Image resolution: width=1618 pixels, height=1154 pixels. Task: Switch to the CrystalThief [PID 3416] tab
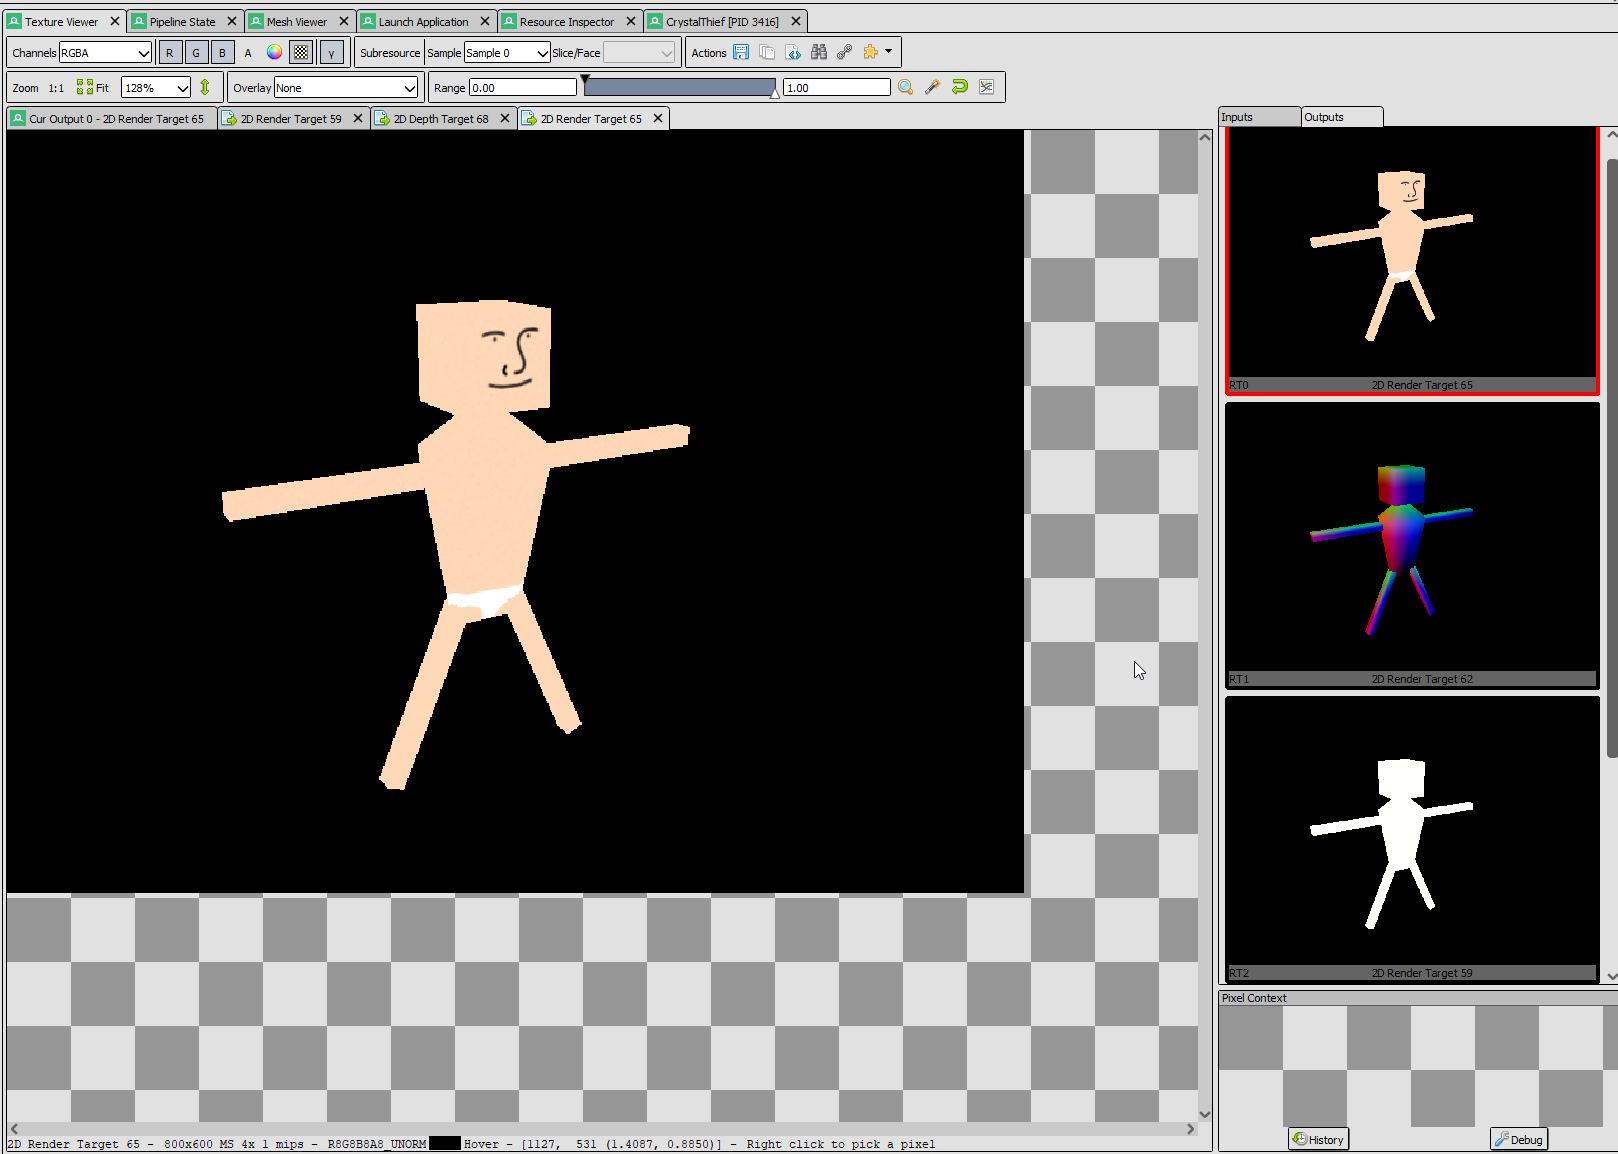click(x=722, y=22)
